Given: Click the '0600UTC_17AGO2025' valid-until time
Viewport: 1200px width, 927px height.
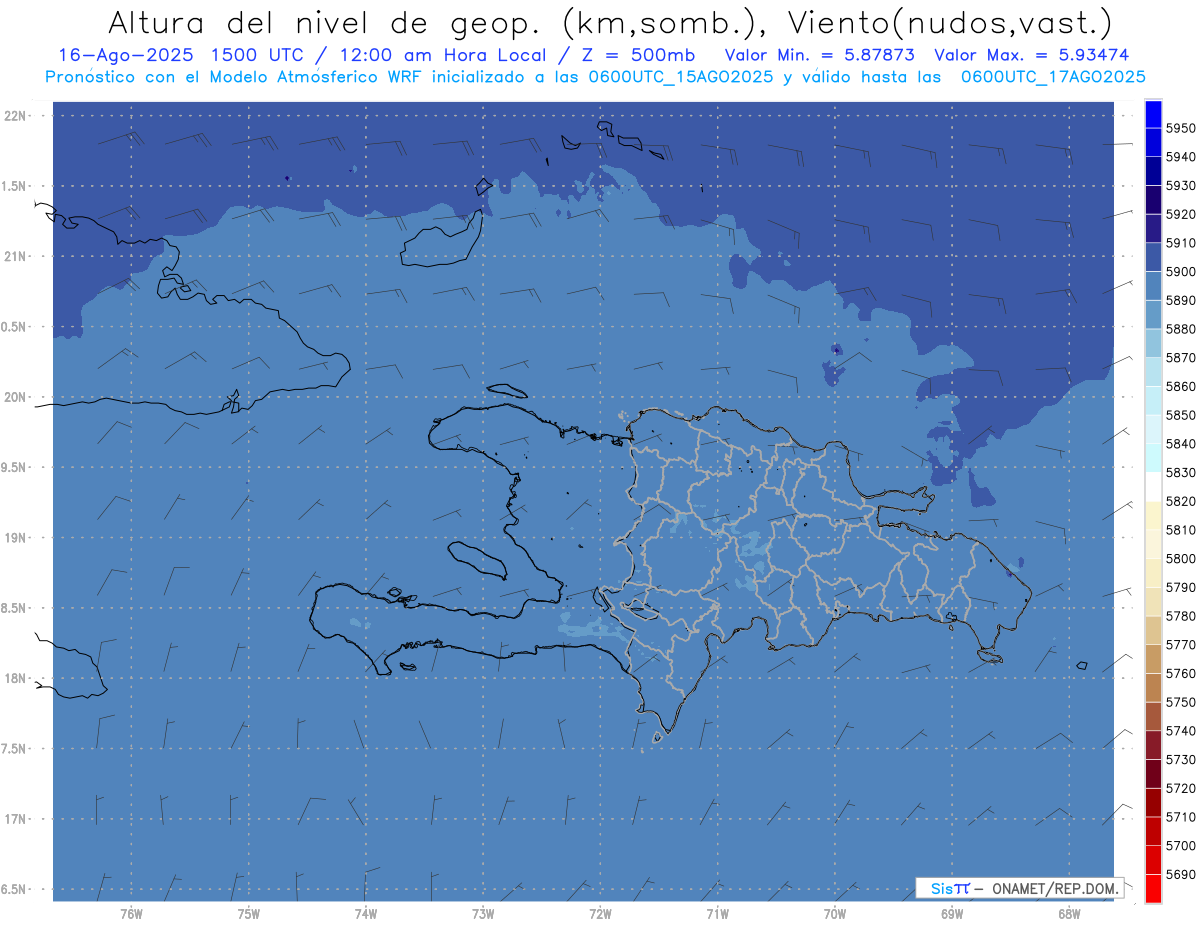Looking at the screenshot, I should click(x=1053, y=77).
